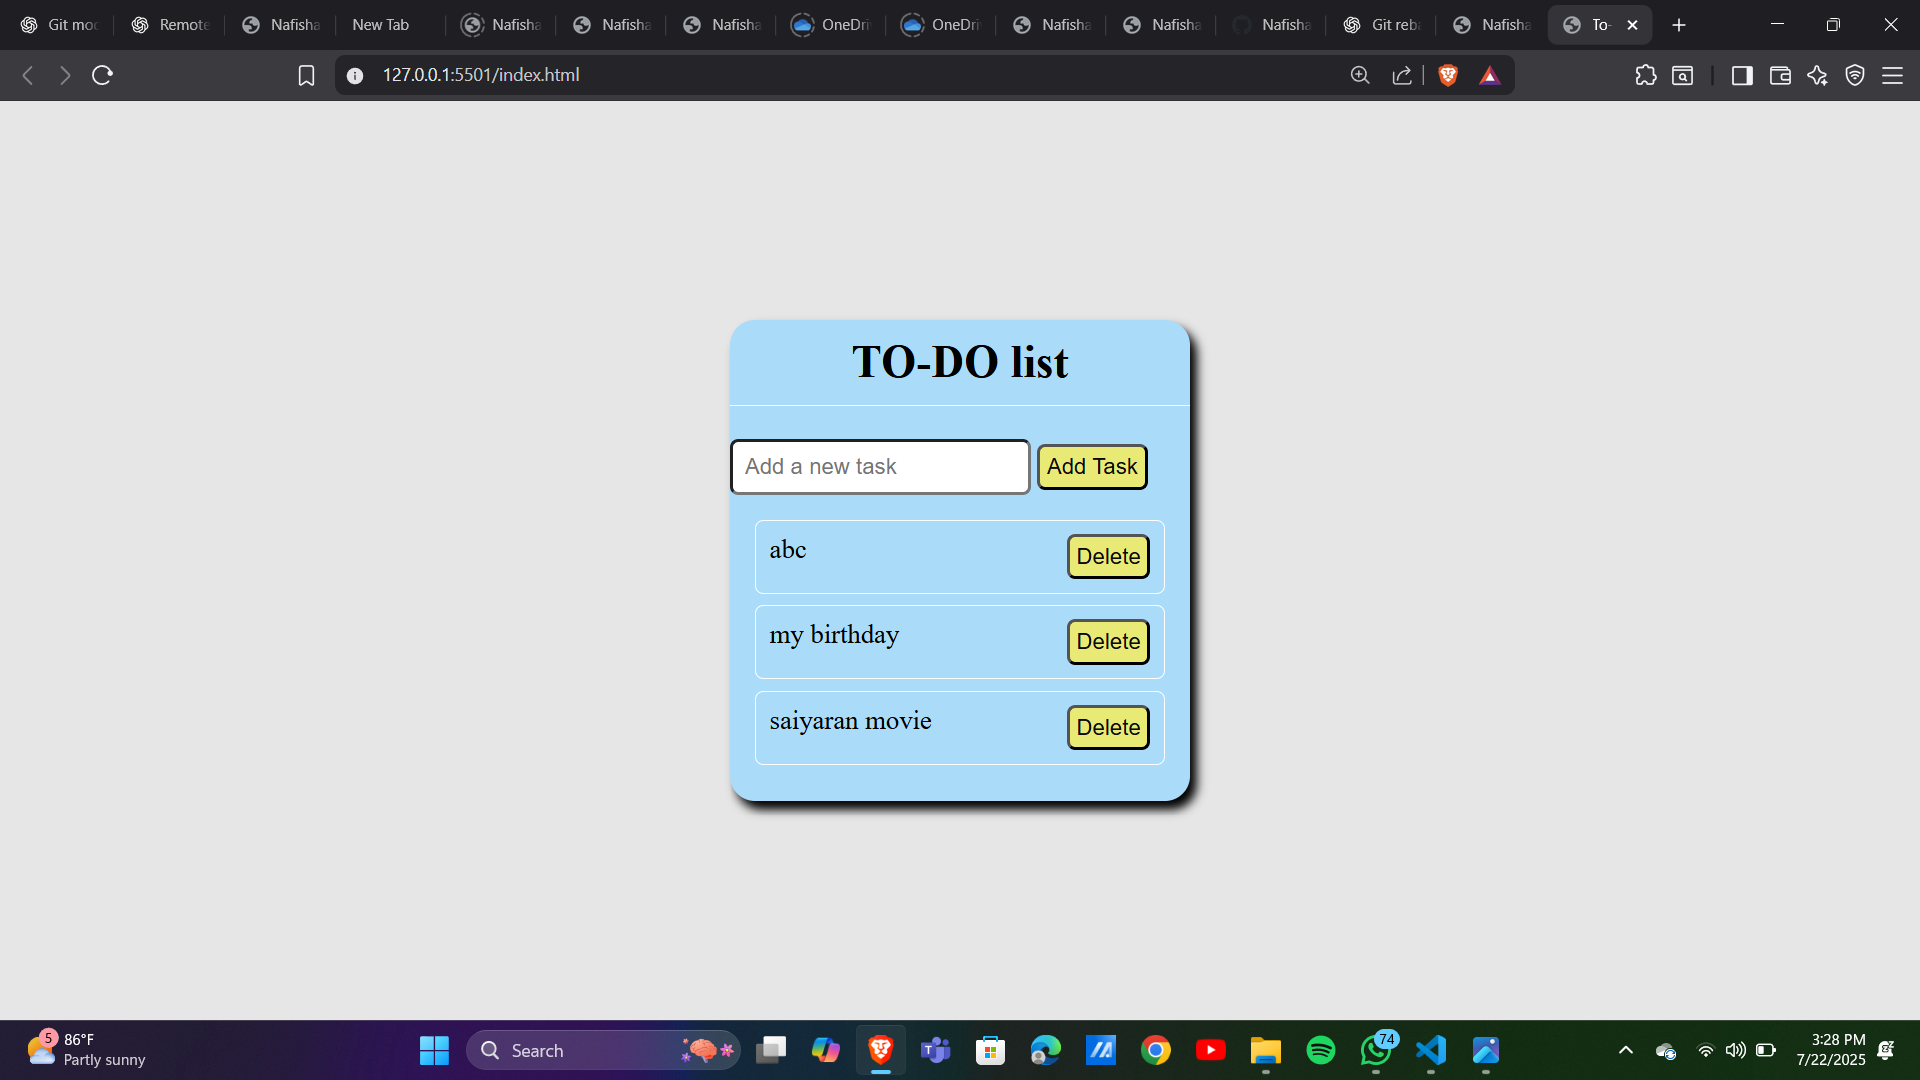Delete the abc task
Image resolution: width=1920 pixels, height=1080 pixels.
pos(1108,557)
